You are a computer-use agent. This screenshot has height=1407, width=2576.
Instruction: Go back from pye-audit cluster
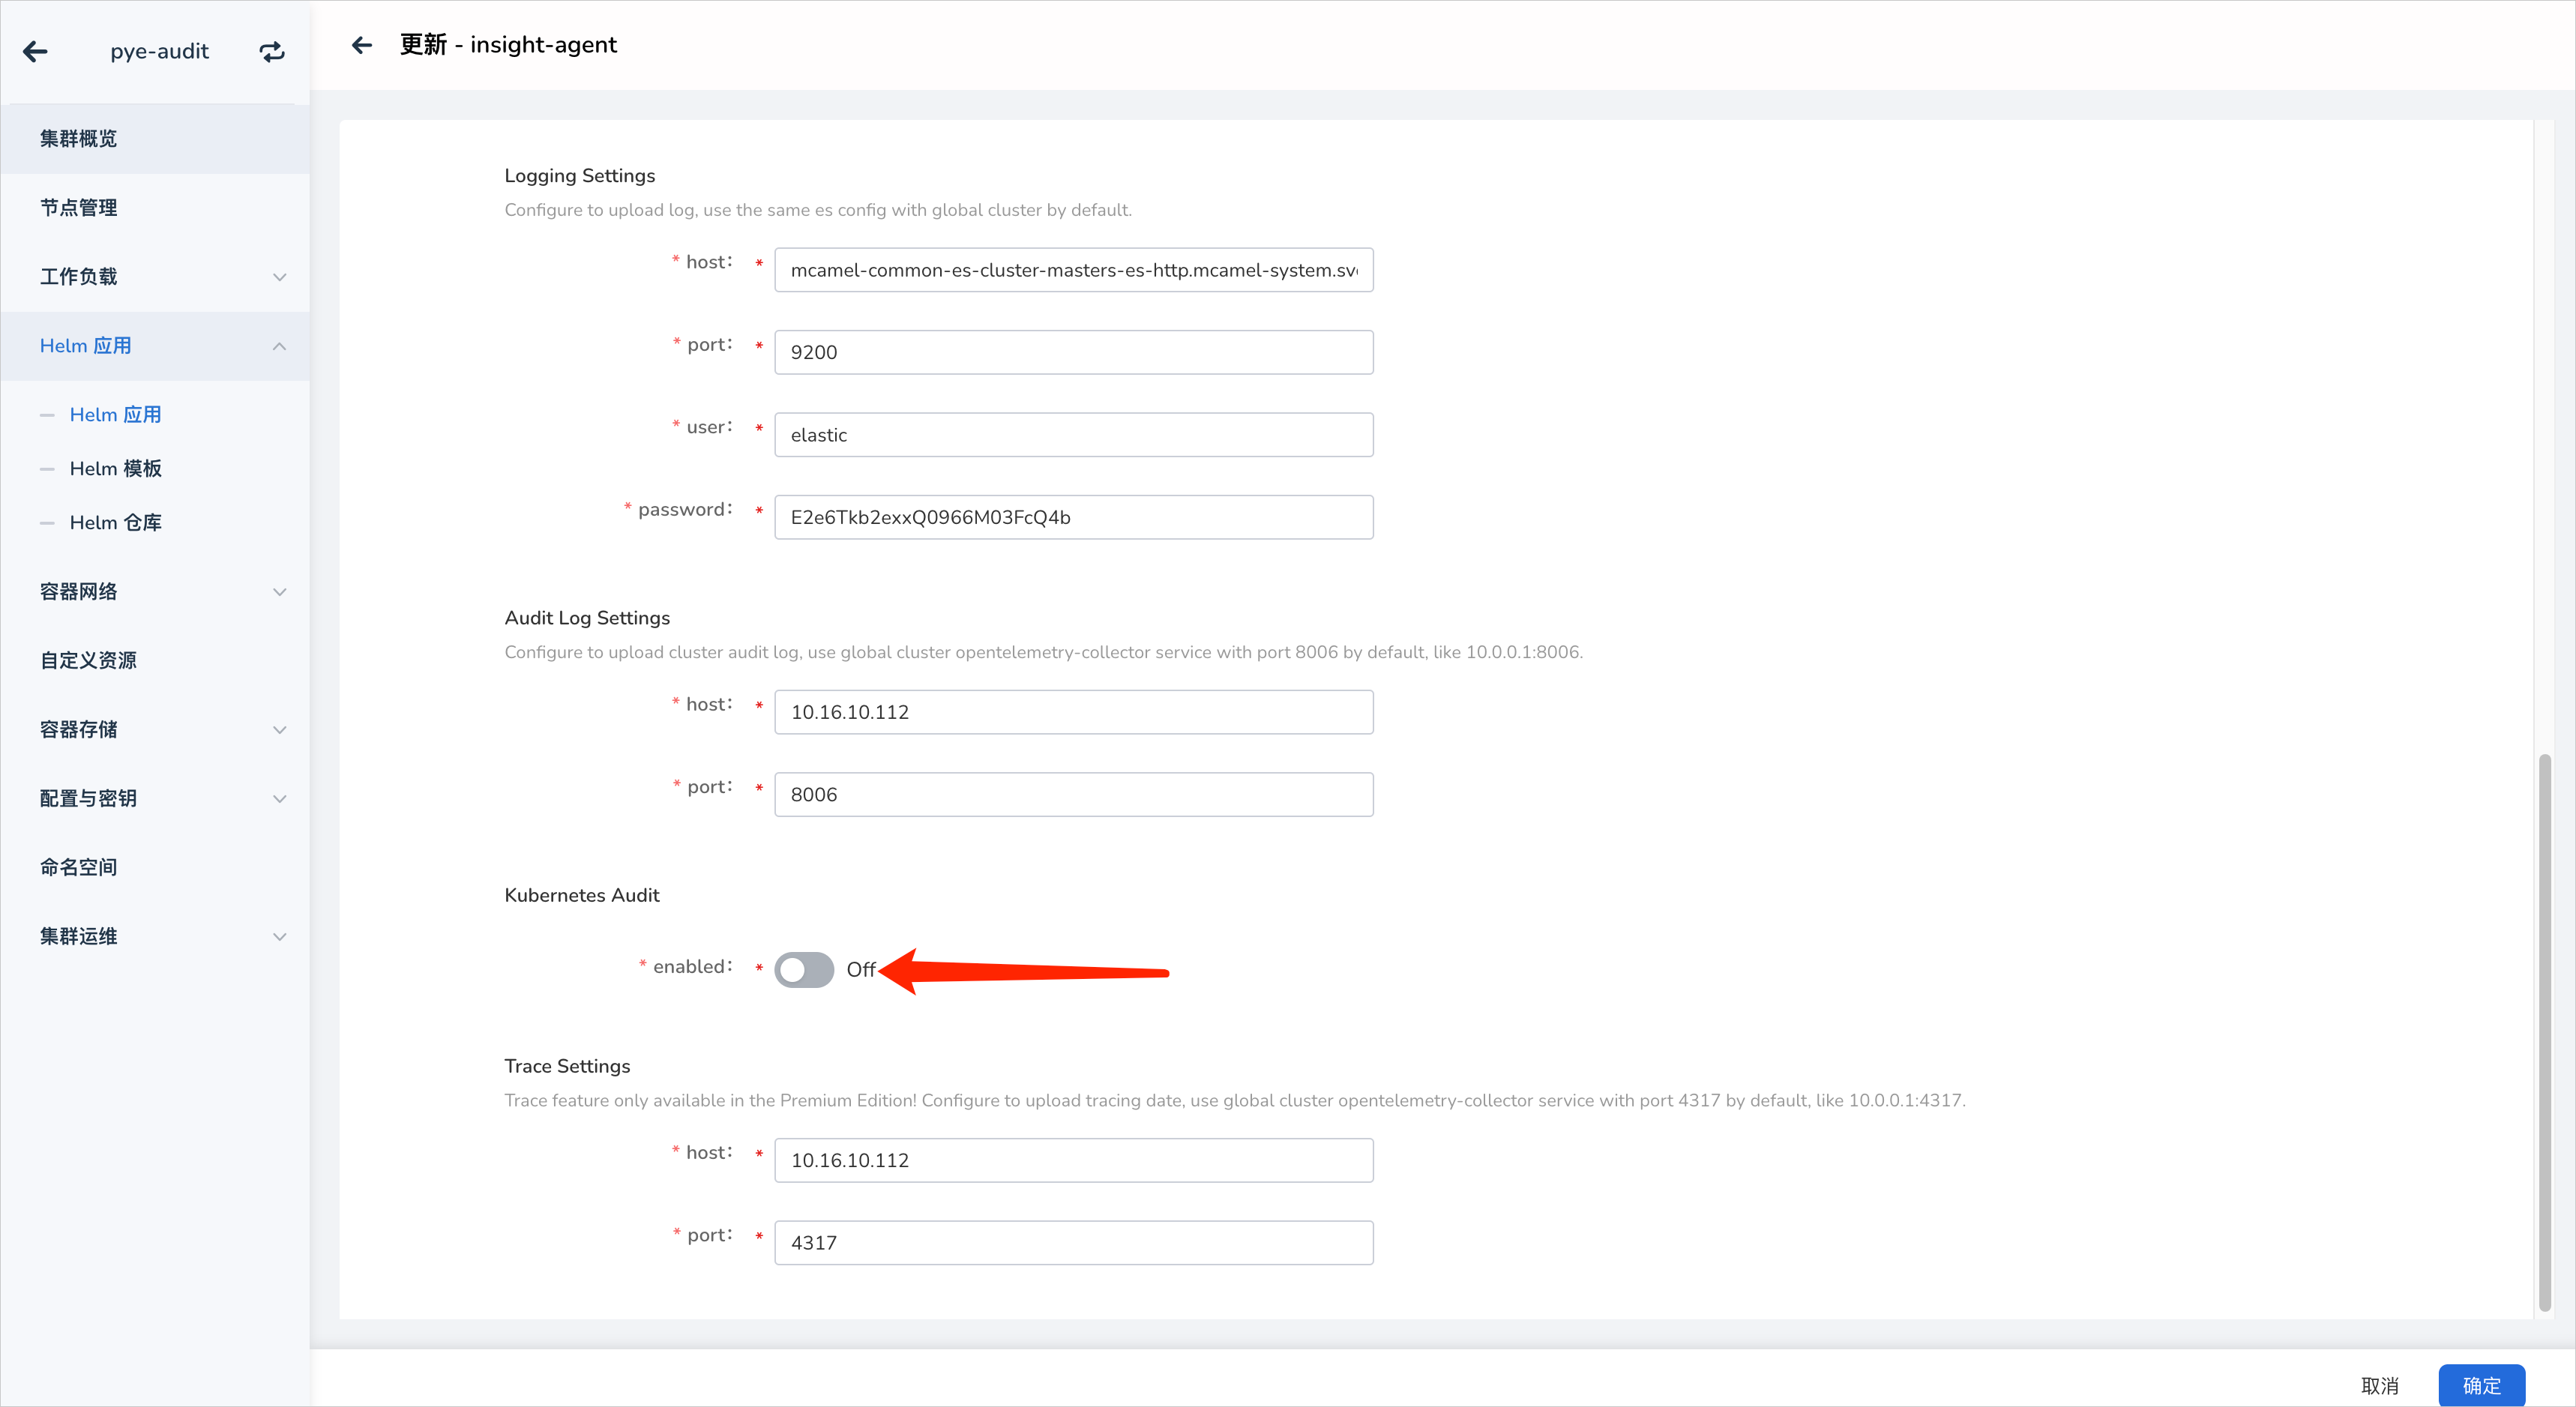coord(35,51)
